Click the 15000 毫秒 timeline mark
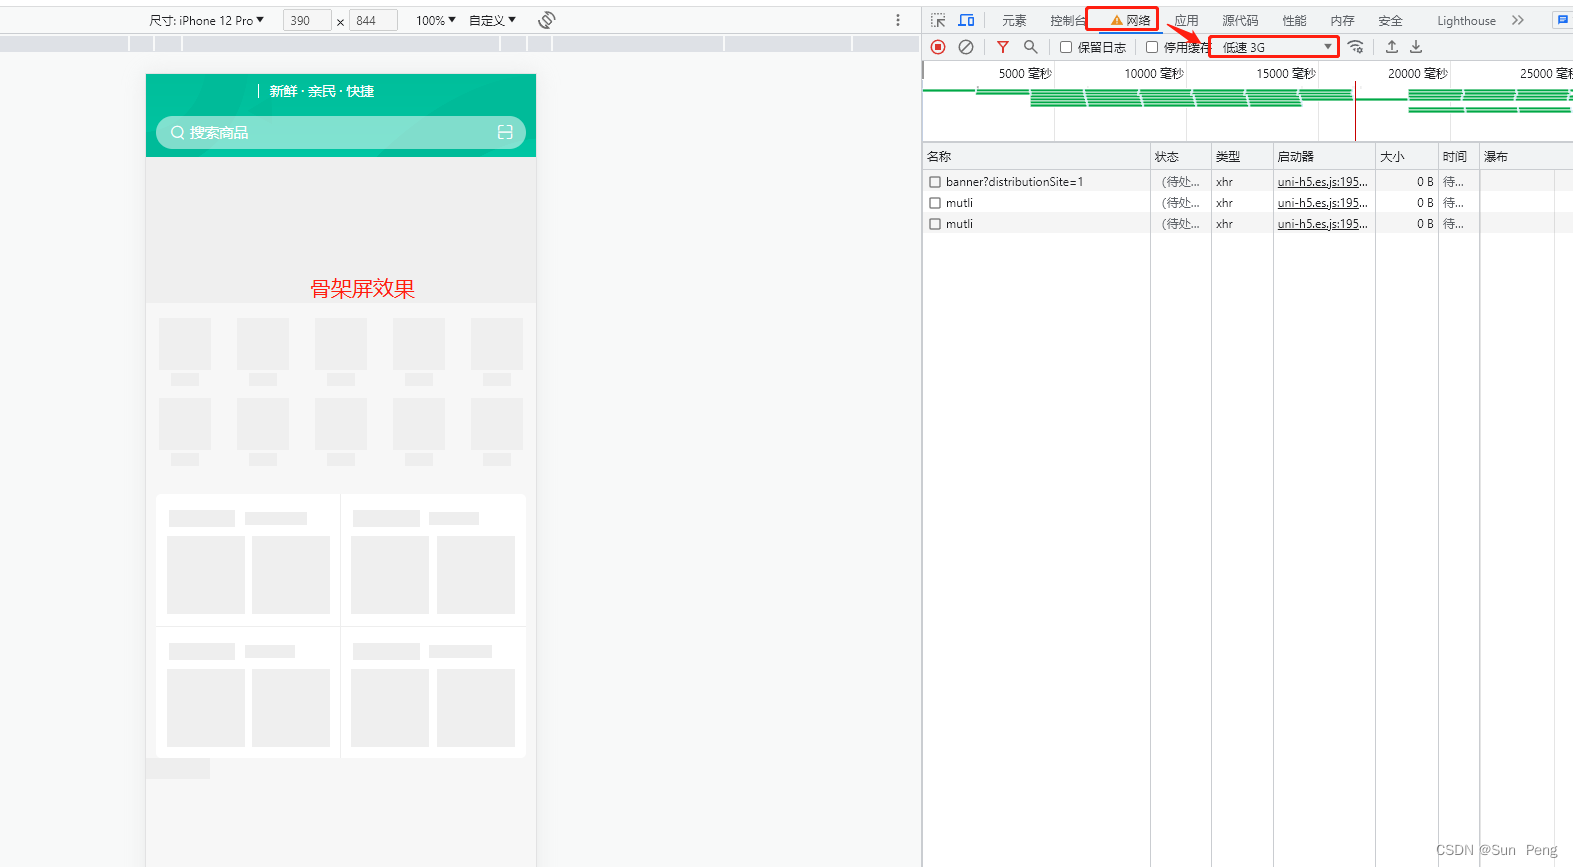 click(x=1286, y=73)
